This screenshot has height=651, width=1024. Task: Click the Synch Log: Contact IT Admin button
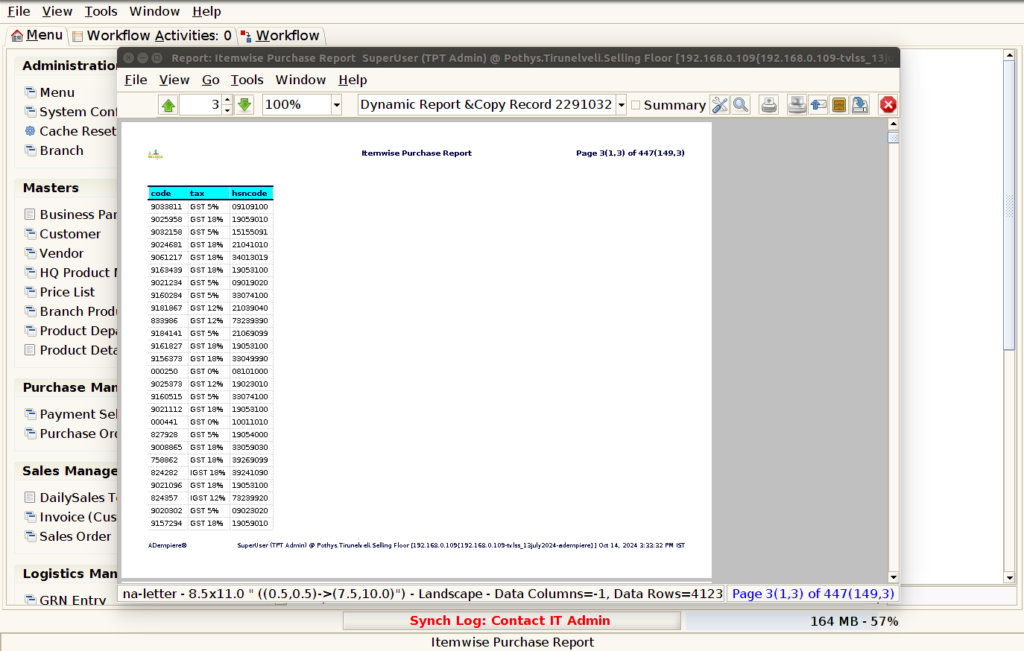point(511,620)
